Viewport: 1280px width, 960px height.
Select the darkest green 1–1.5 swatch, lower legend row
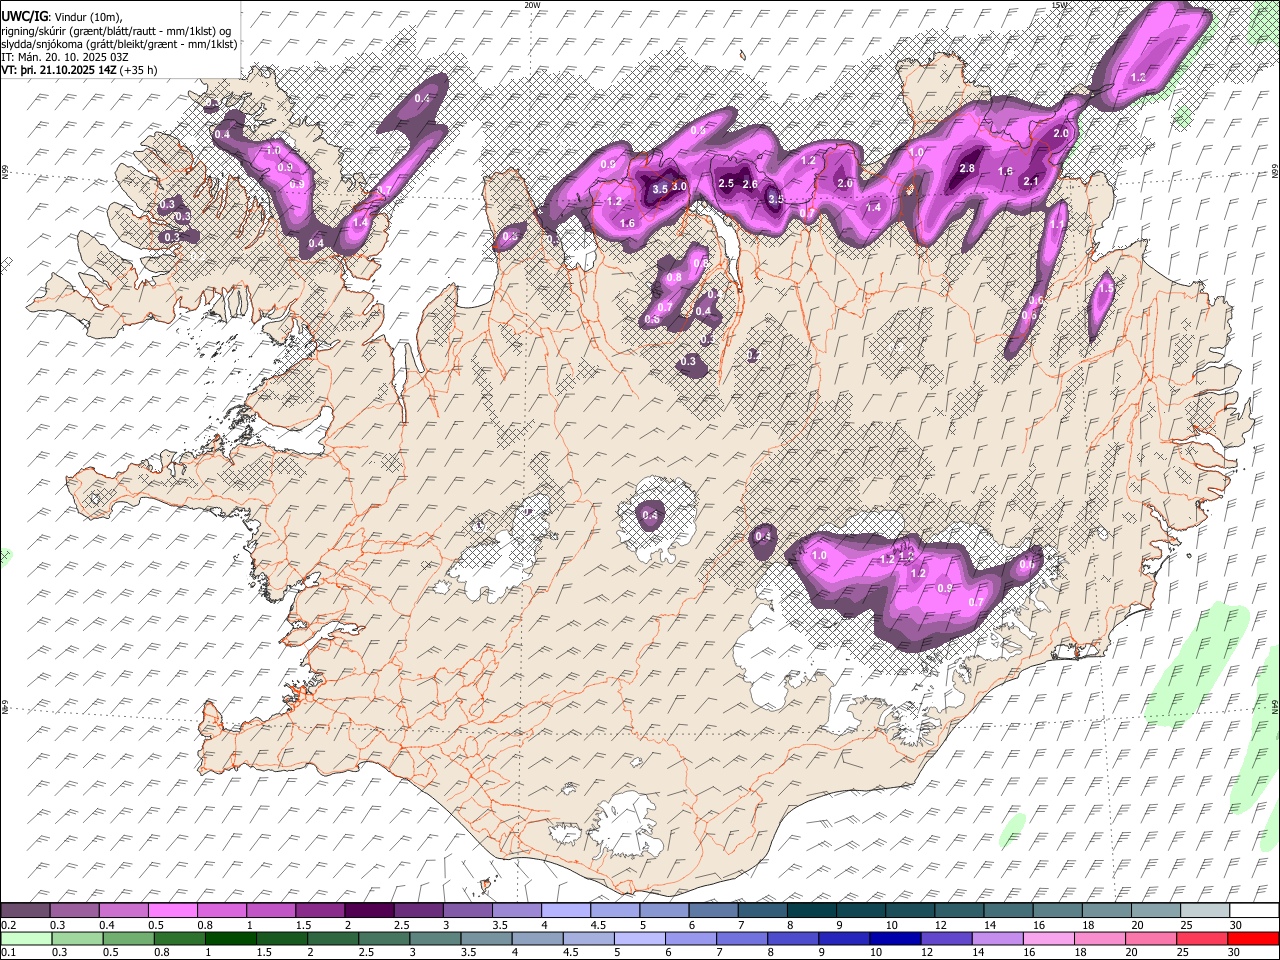click(230, 938)
